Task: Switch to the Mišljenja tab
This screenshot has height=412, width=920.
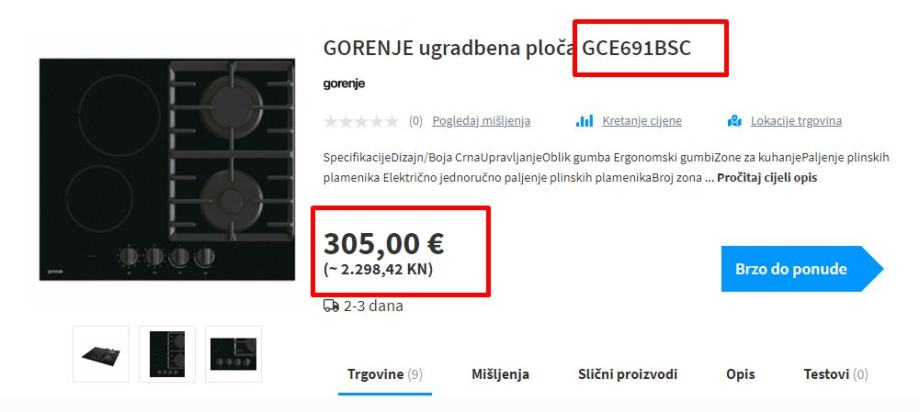Action: click(x=500, y=374)
